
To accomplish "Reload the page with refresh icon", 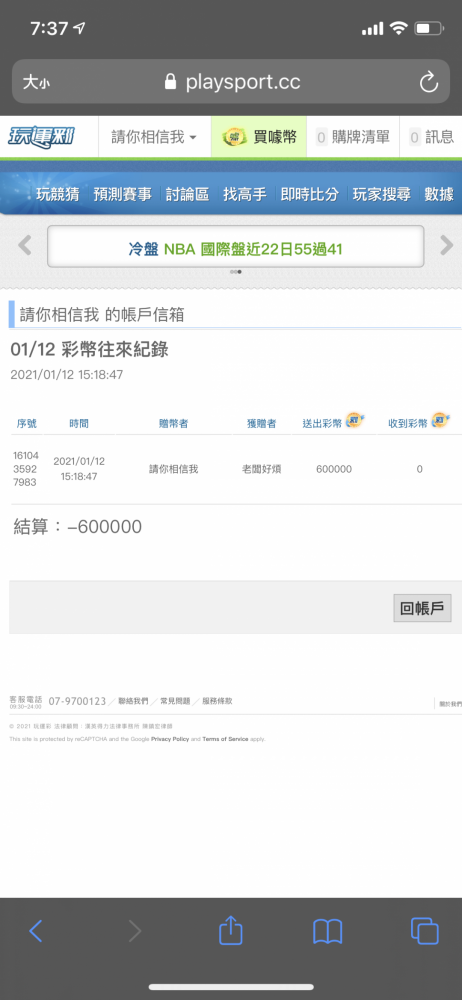I will 428,82.
